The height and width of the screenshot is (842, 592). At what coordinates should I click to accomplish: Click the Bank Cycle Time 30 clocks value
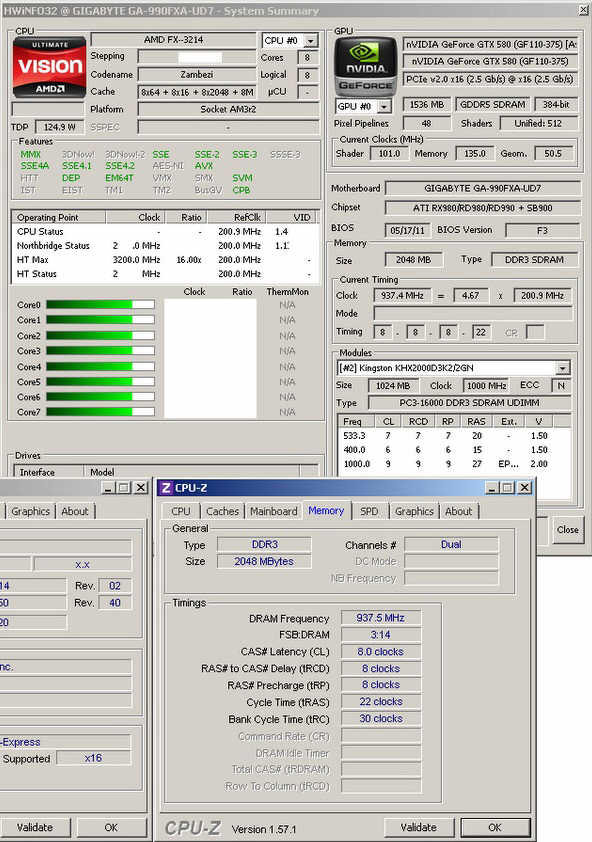(380, 718)
